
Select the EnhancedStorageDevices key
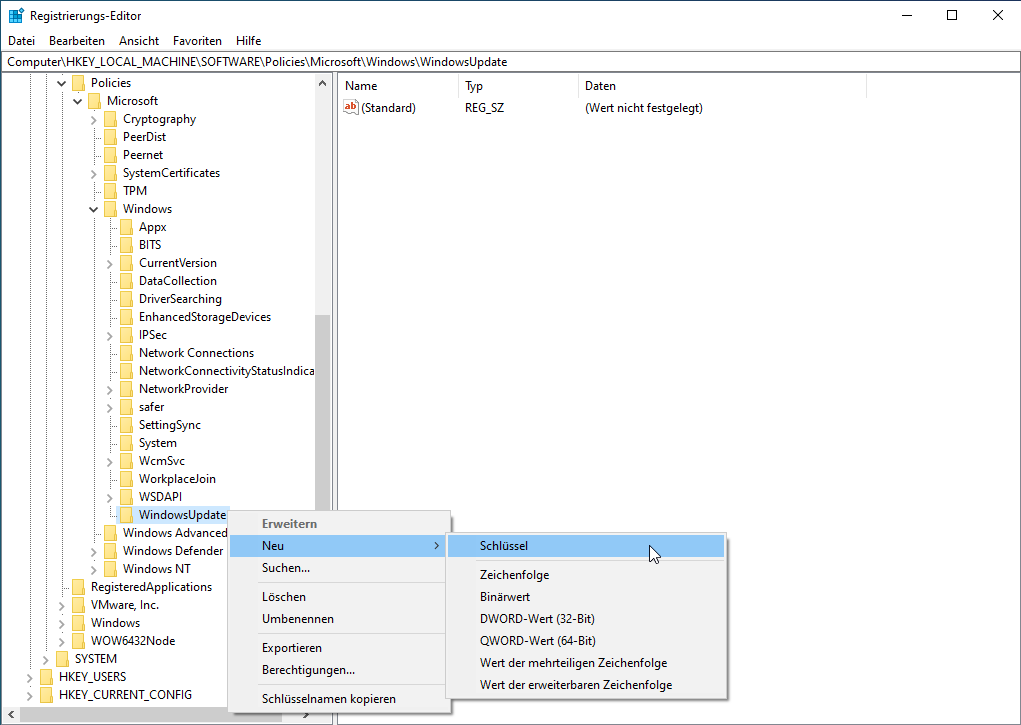[x=205, y=317]
